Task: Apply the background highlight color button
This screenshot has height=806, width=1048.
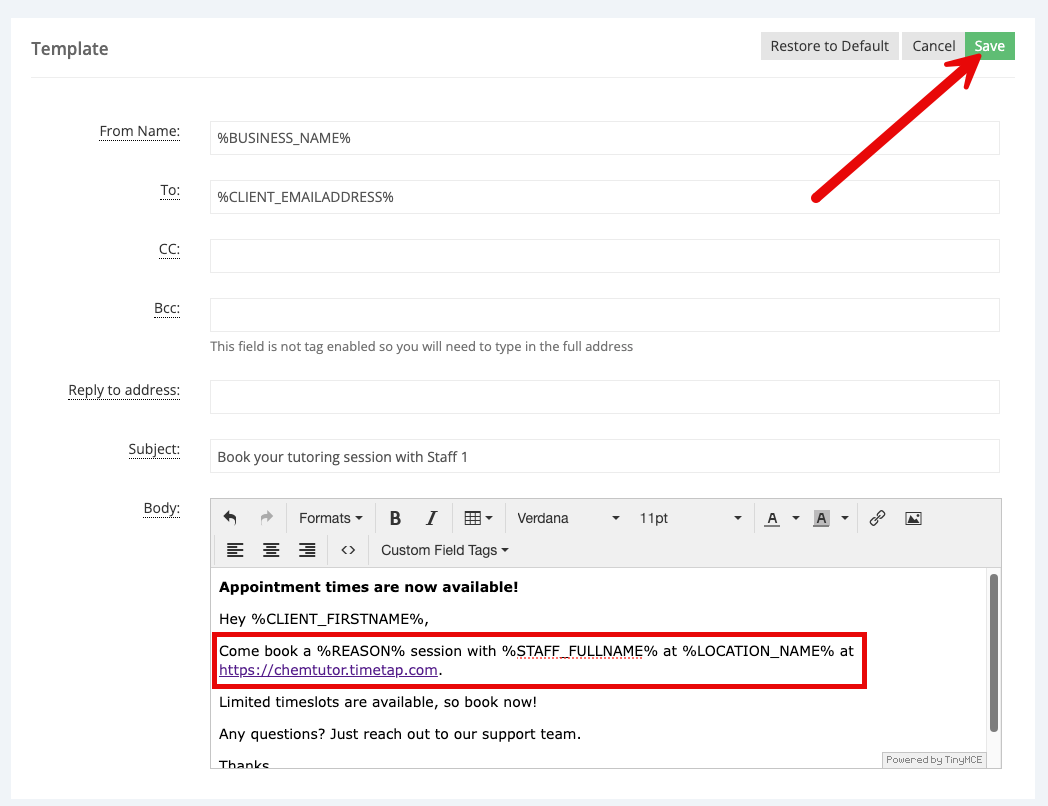Action: pyautogui.click(x=821, y=518)
